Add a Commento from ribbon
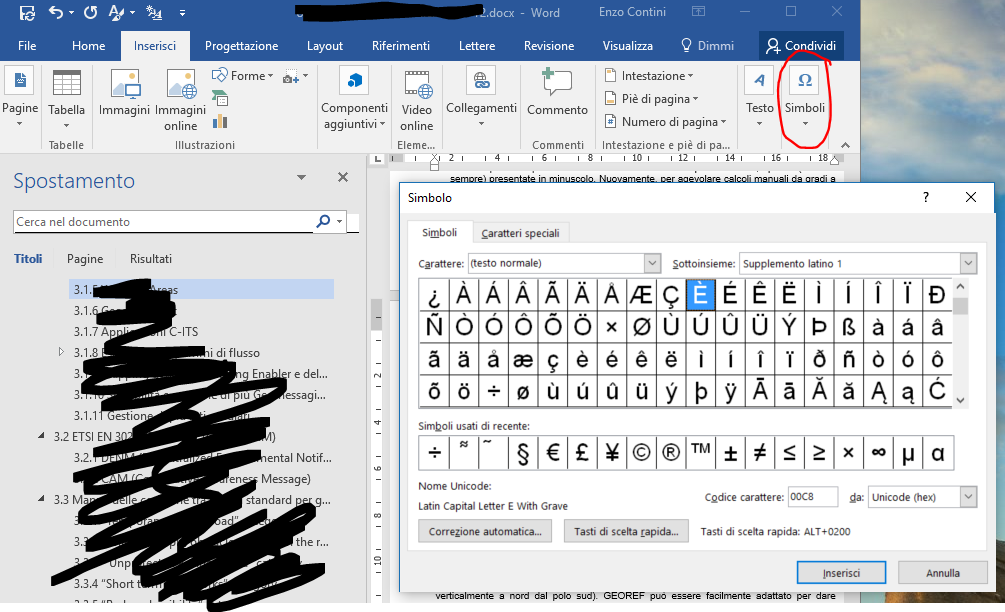Viewport: 1005px width, 612px height. 557,93
